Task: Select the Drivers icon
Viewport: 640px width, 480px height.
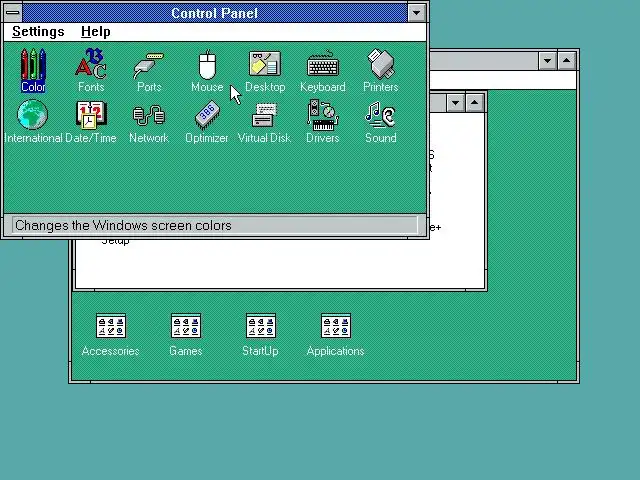Action: click(323, 121)
